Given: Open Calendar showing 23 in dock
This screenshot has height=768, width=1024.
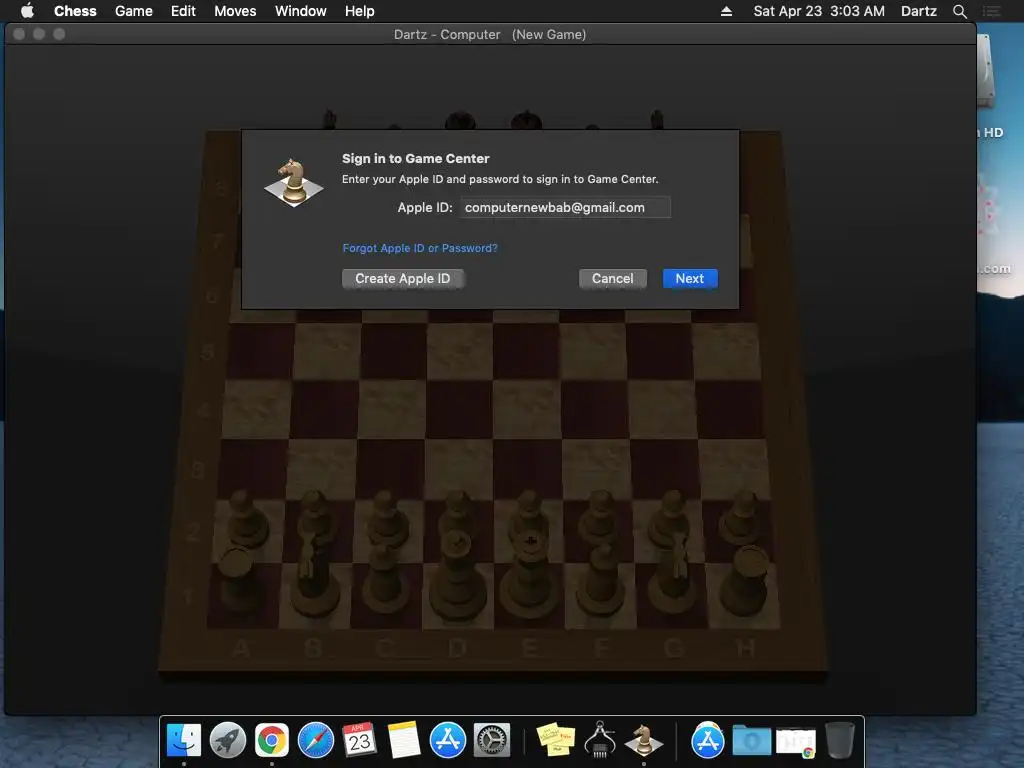Looking at the screenshot, I should pyautogui.click(x=359, y=741).
